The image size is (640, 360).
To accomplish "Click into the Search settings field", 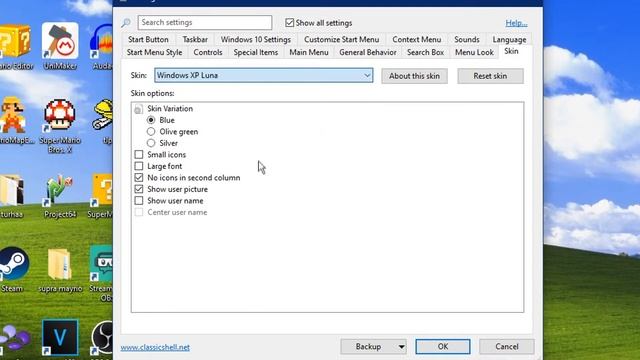I will (x=205, y=22).
